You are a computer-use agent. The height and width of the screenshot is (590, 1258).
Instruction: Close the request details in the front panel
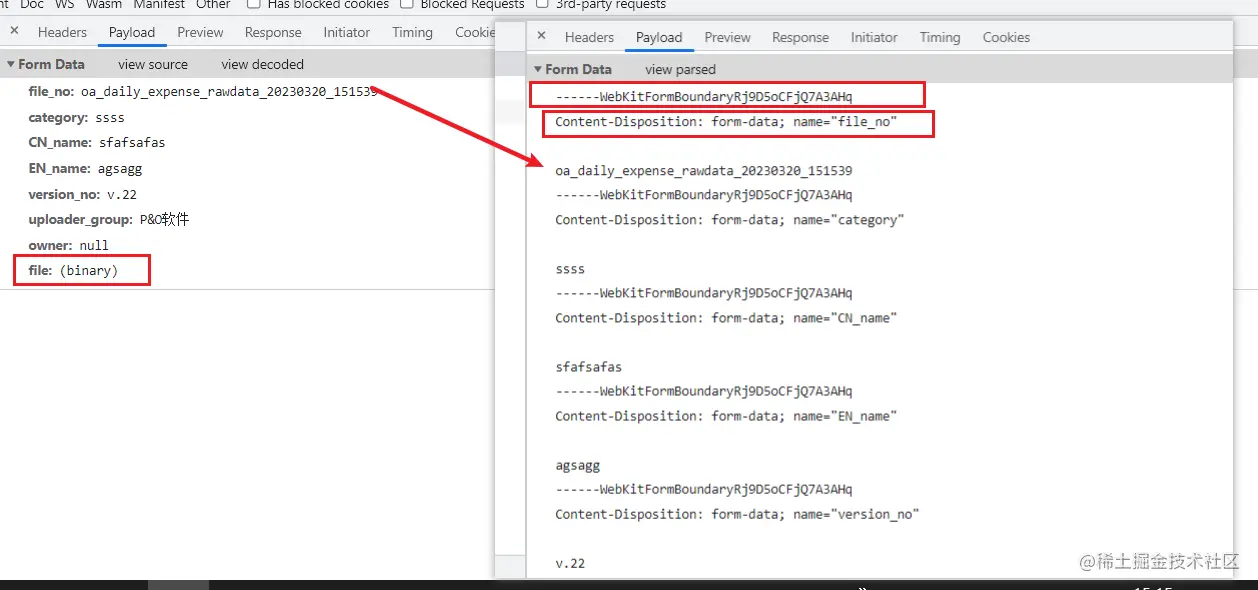[541, 36]
